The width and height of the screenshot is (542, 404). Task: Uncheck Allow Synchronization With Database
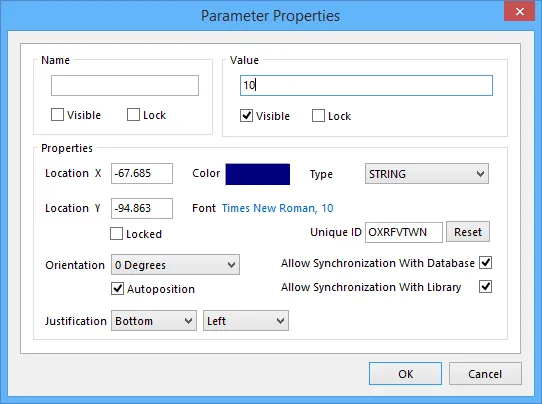[x=485, y=263]
